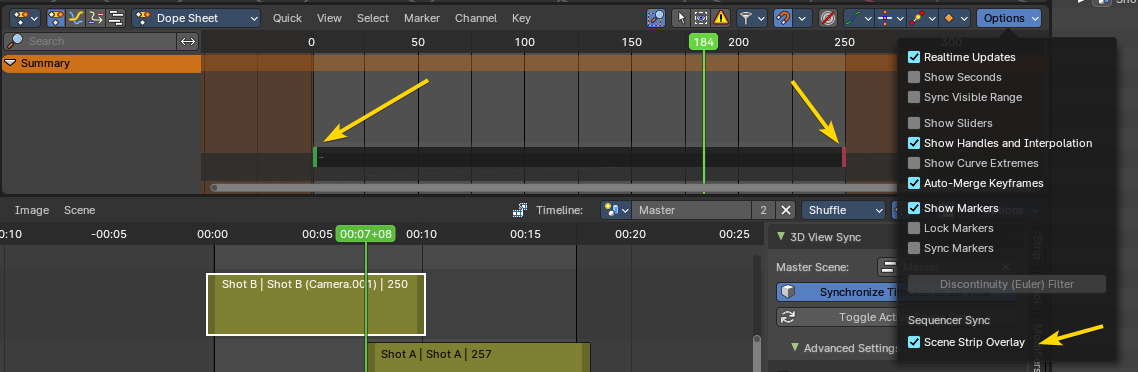Screen dimensions: 1138x372
Task: Uncheck Auto-Merge Keyframes
Action: tap(914, 183)
